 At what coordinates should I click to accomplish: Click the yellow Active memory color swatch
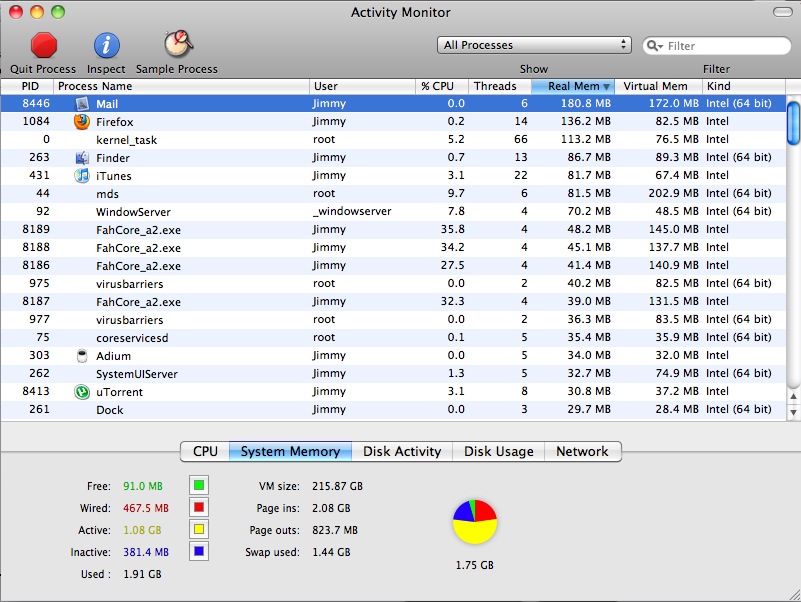(199, 529)
